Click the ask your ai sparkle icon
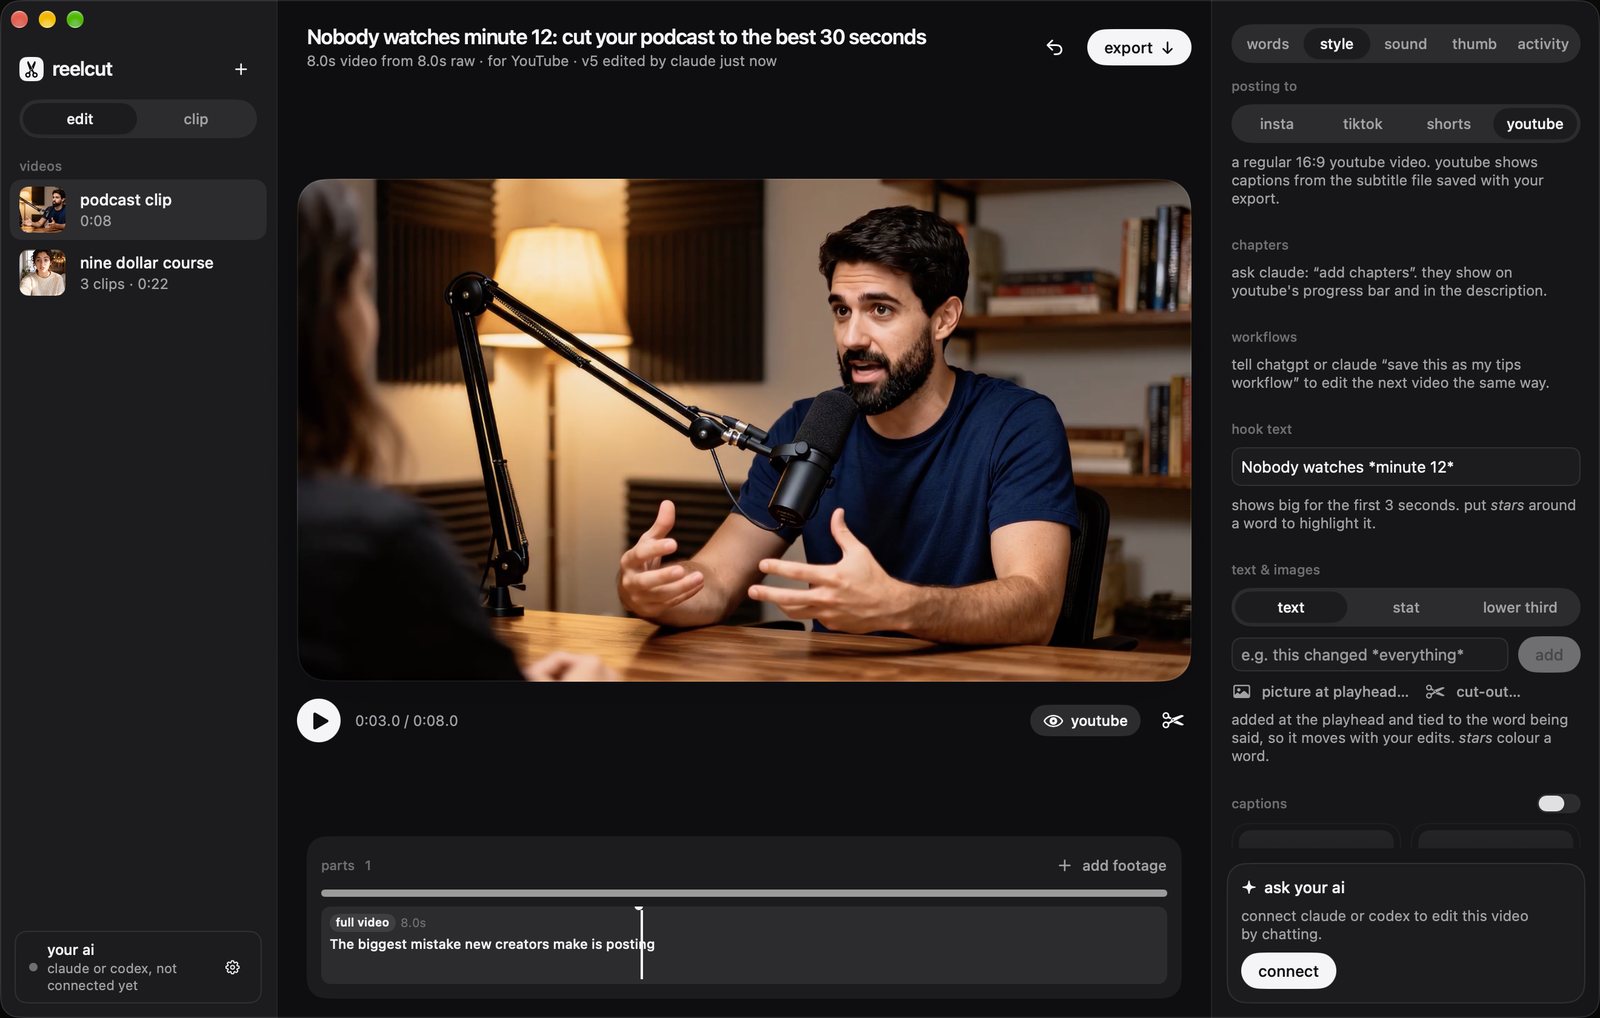The image size is (1600, 1018). pyautogui.click(x=1249, y=887)
